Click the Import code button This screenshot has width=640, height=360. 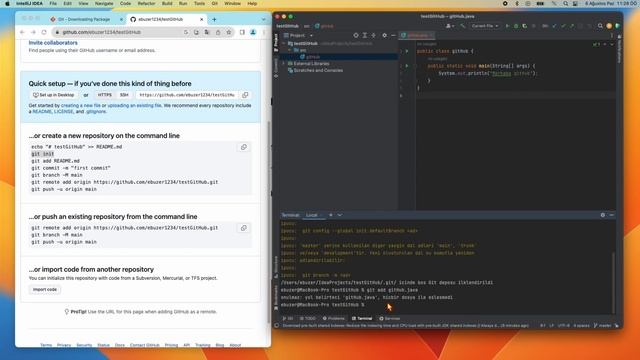pyautogui.click(x=44, y=289)
